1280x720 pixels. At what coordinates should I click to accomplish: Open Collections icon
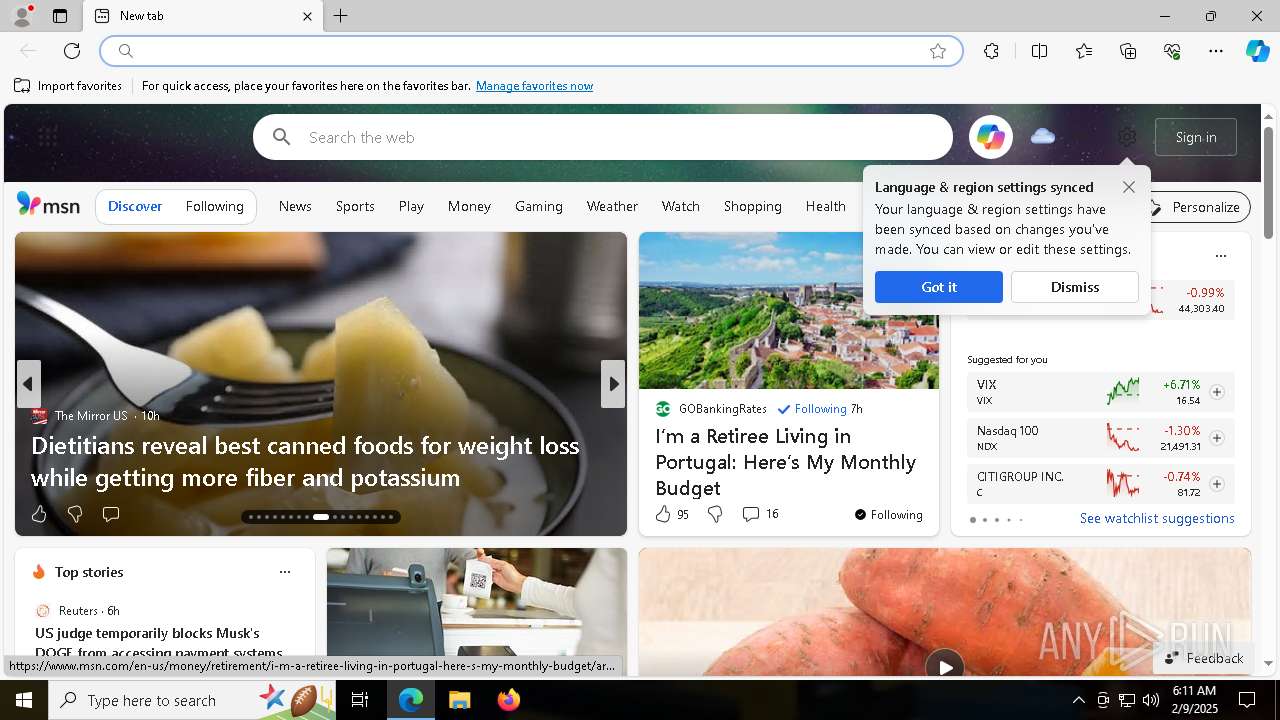click(x=1128, y=51)
